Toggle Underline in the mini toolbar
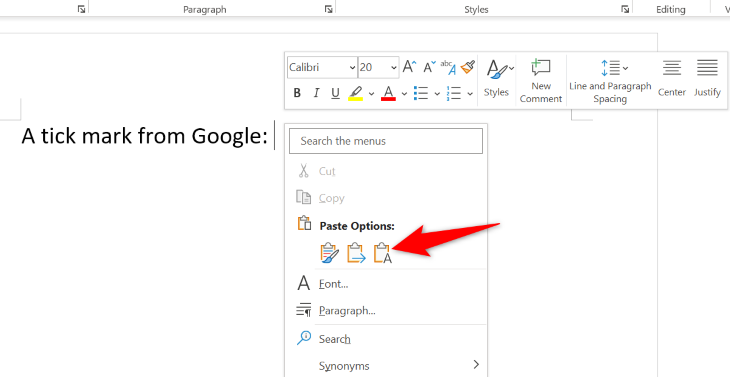Viewport: 730px width, 377px height. coord(335,93)
